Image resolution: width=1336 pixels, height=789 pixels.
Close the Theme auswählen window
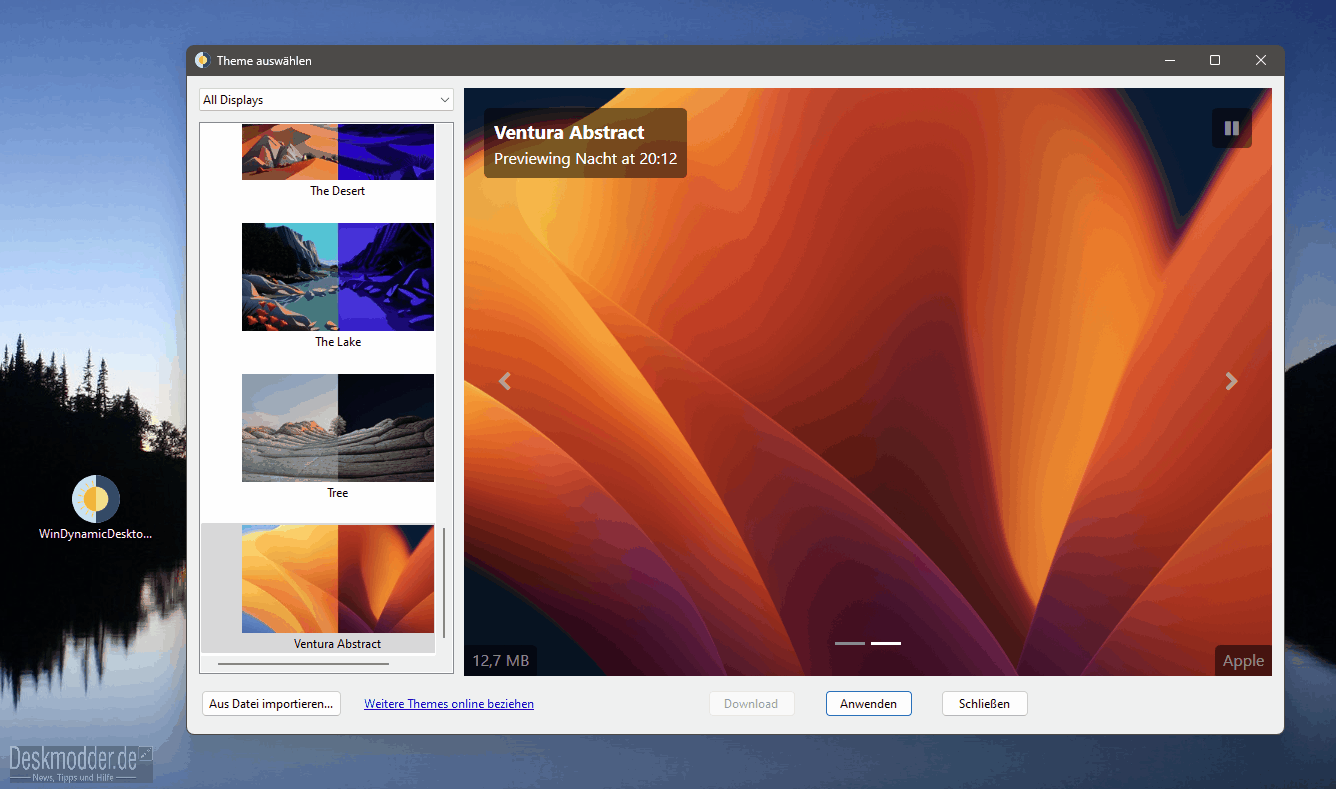point(1261,60)
